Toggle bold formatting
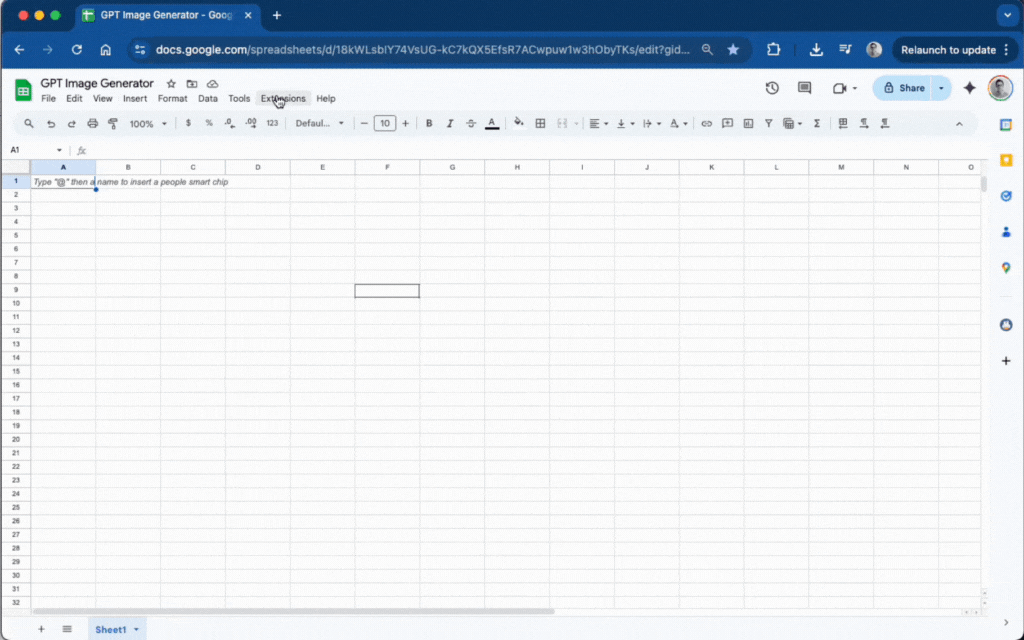 pos(429,124)
